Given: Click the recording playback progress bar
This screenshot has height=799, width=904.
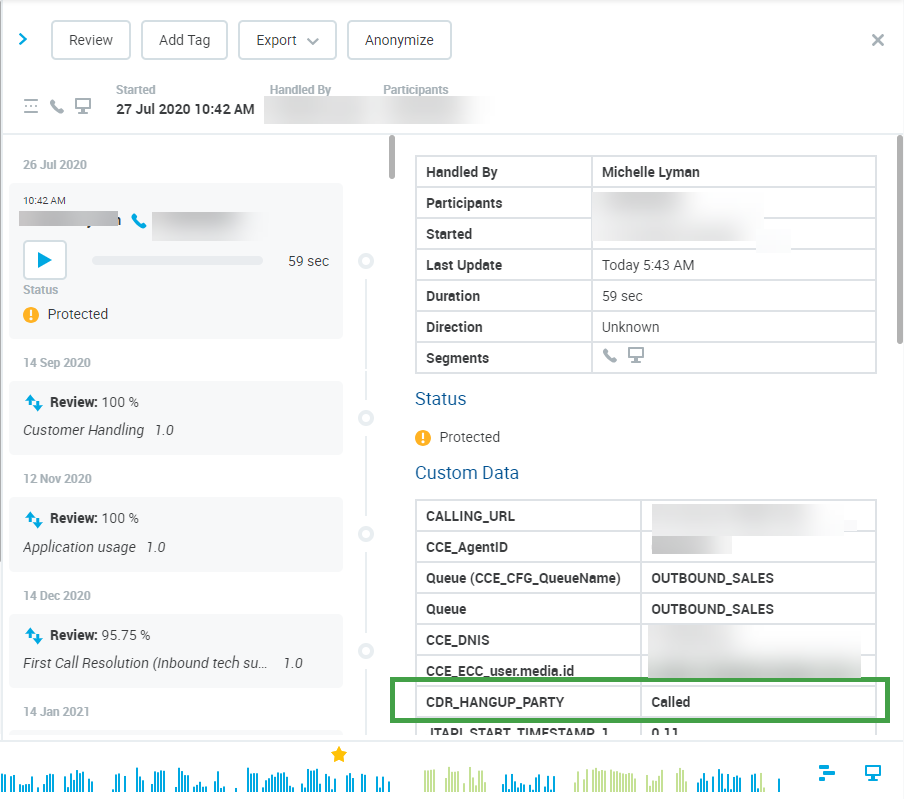Looking at the screenshot, I should click(x=177, y=261).
